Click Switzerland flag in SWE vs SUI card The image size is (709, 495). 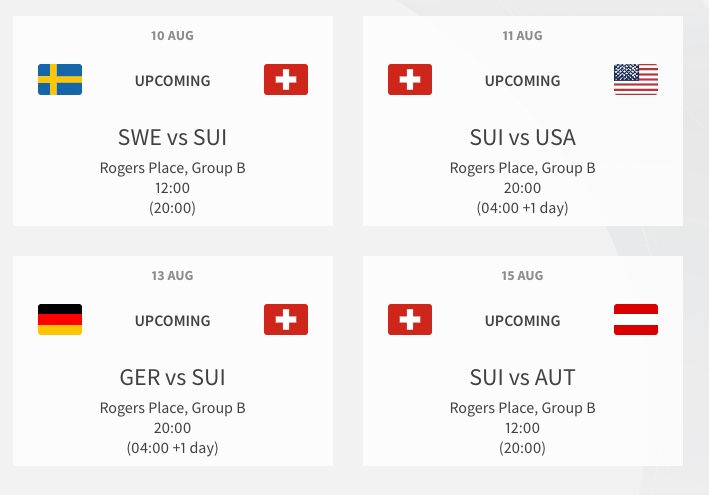[x=286, y=80]
